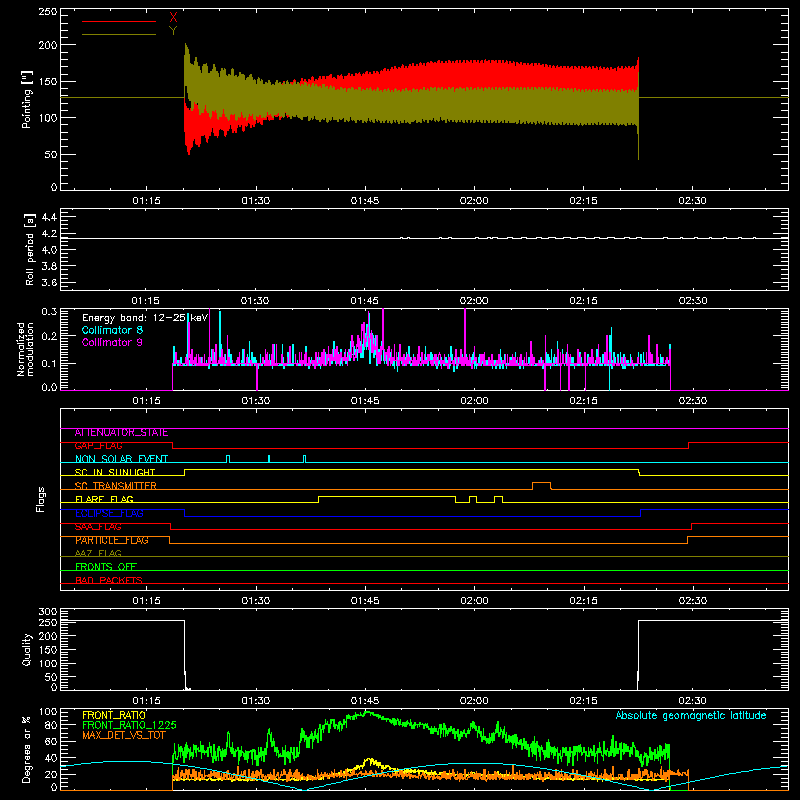Click the ECLIPSE_FLAG label

pos(109,513)
